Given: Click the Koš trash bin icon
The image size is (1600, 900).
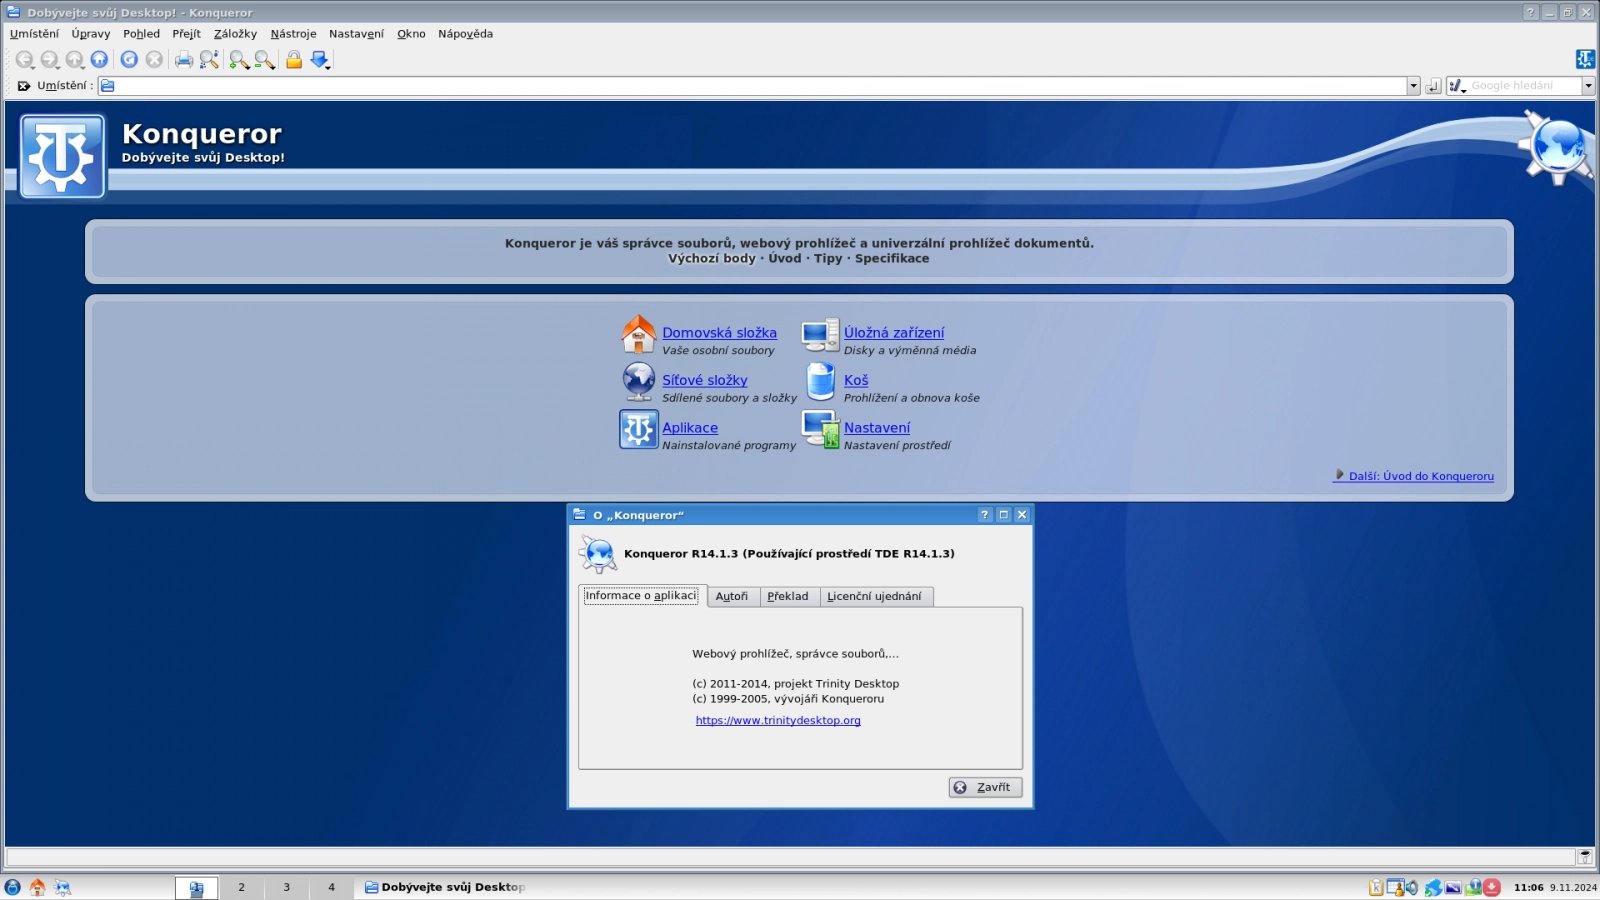Looking at the screenshot, I should 820,382.
